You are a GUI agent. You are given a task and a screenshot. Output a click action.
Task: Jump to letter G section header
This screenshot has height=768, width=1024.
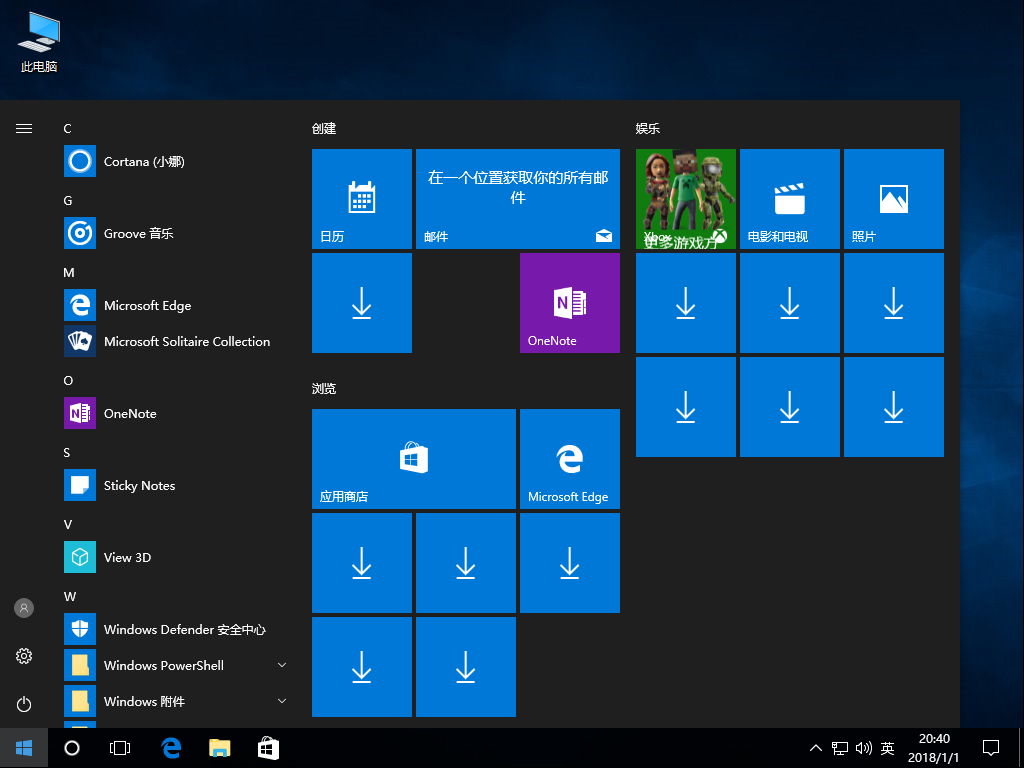(68, 200)
